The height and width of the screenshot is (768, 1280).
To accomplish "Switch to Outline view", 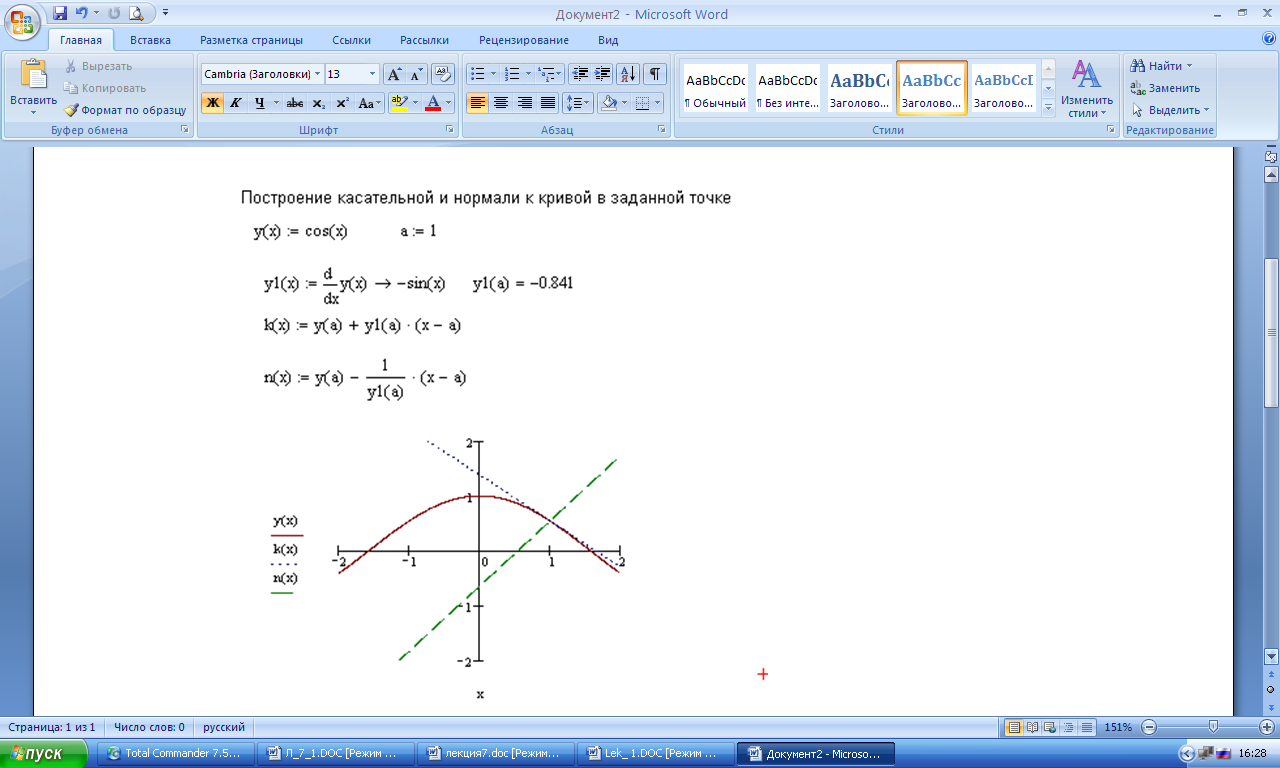I will coord(1069,727).
